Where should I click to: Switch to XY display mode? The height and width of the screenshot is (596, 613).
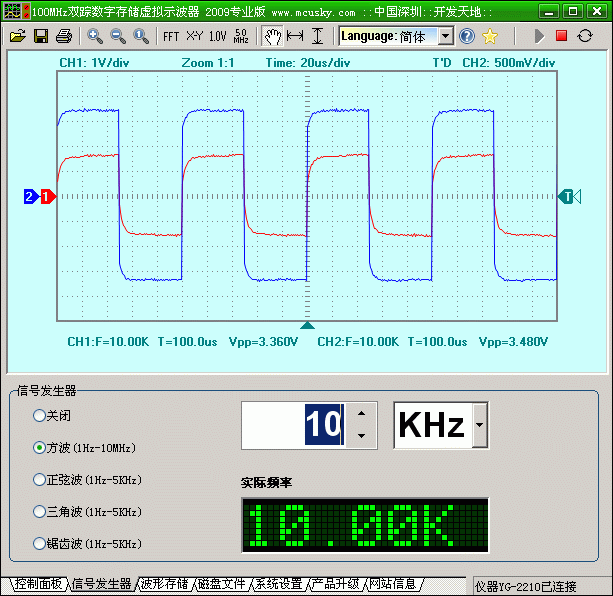[194, 36]
